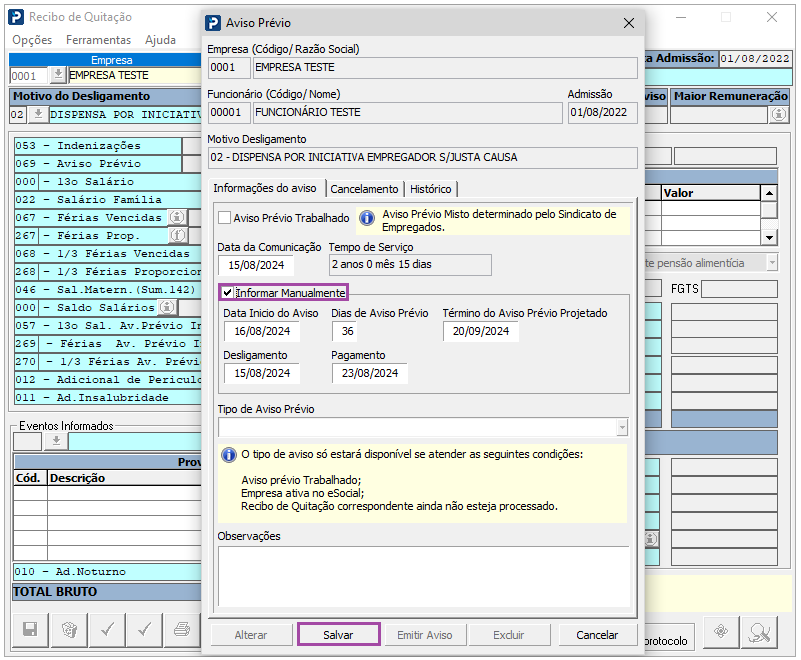
Task: Click the 'f' icon on the Férias Prop. row
Action: [177, 235]
